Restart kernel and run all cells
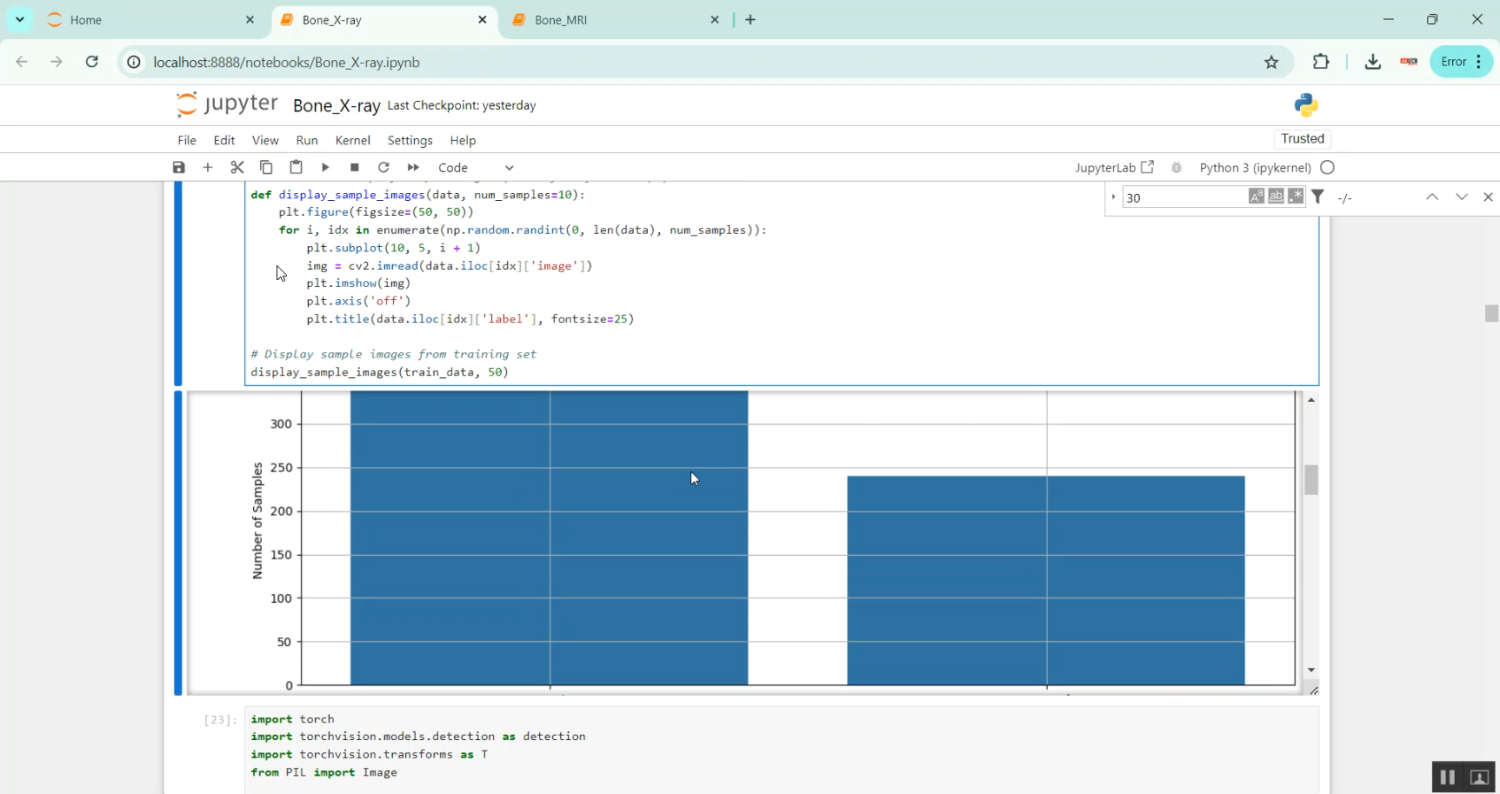The height and width of the screenshot is (794, 1500). [413, 168]
